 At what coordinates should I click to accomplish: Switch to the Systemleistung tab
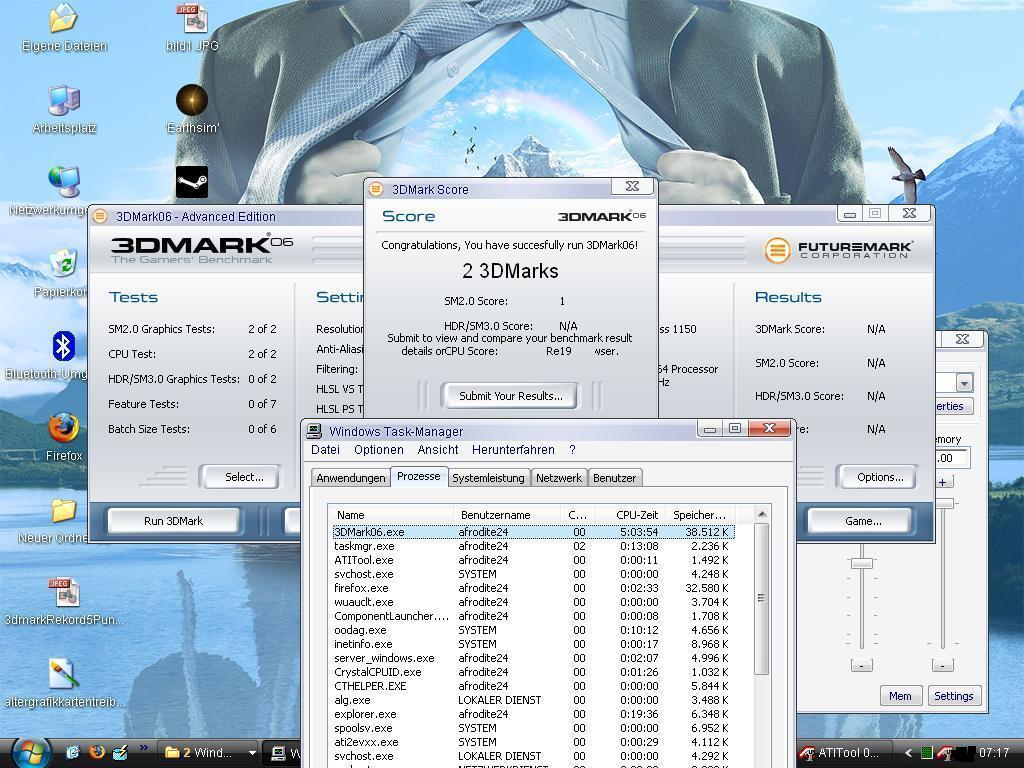click(488, 478)
